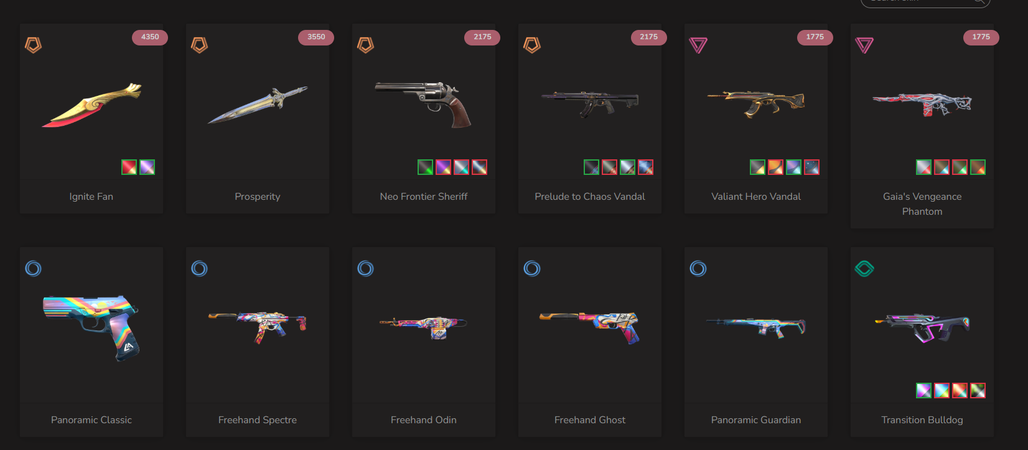Click the Freehand Ghost weapon image
Viewport: 1028px width, 450px height.
click(x=589, y=326)
